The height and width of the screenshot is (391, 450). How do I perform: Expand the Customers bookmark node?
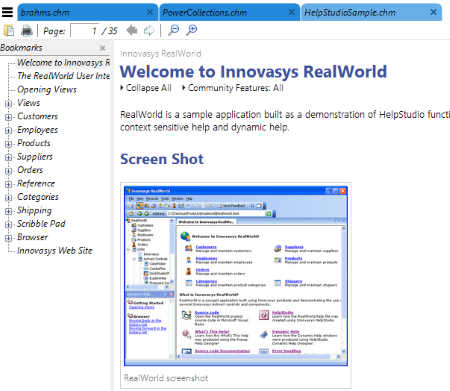[x=8, y=117]
